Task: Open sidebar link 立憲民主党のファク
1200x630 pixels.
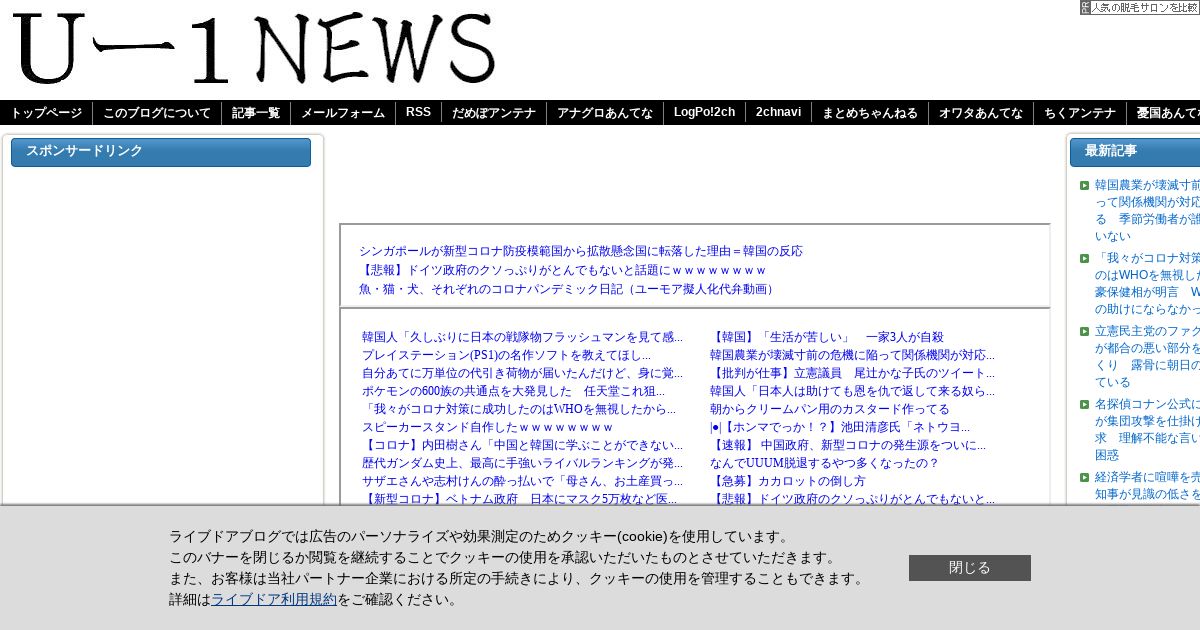Action: pos(1147,356)
